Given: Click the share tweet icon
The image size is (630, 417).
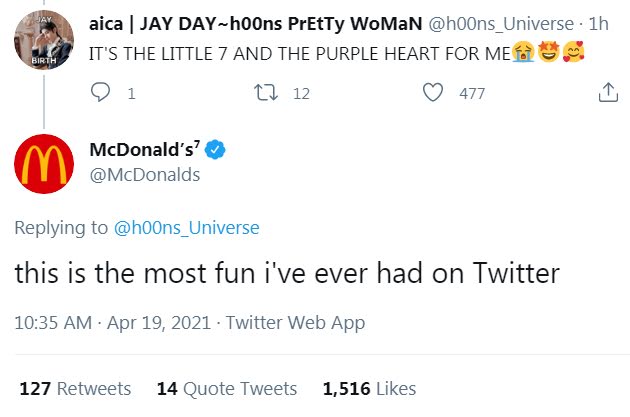Looking at the screenshot, I should click(606, 93).
